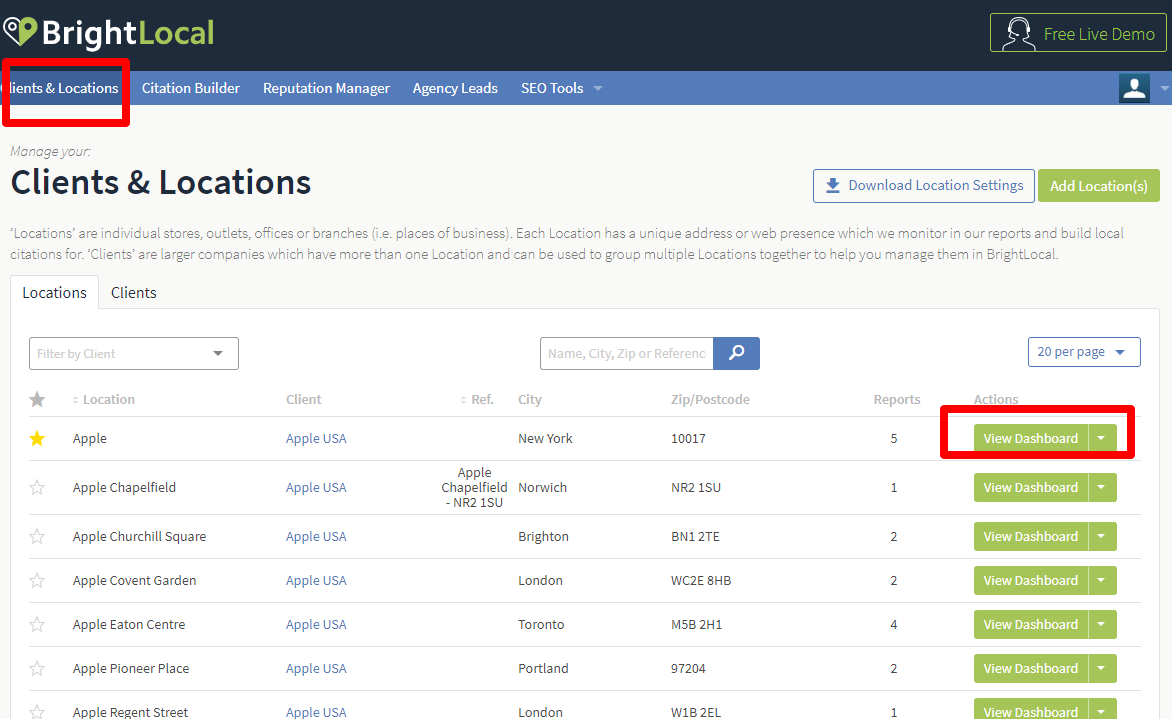Open Clients & Locations nav item
The height and width of the screenshot is (719, 1172).
point(63,88)
